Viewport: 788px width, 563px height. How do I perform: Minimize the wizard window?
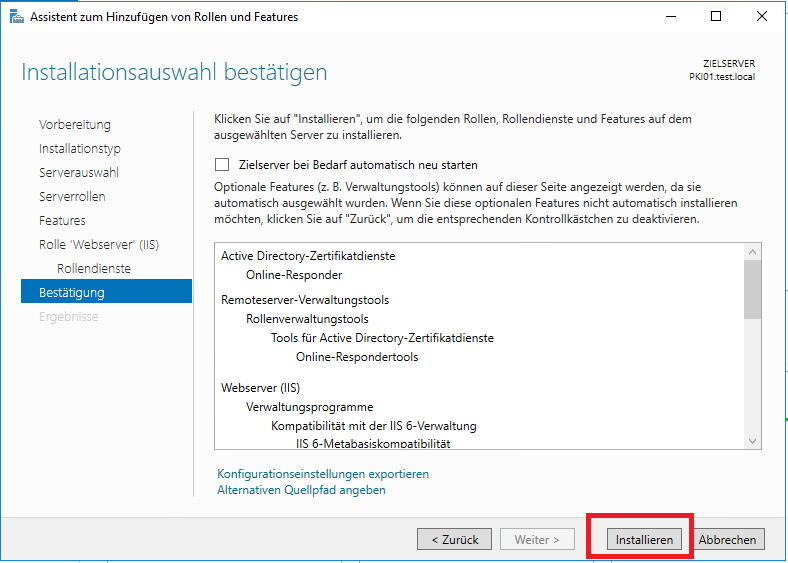(670, 16)
